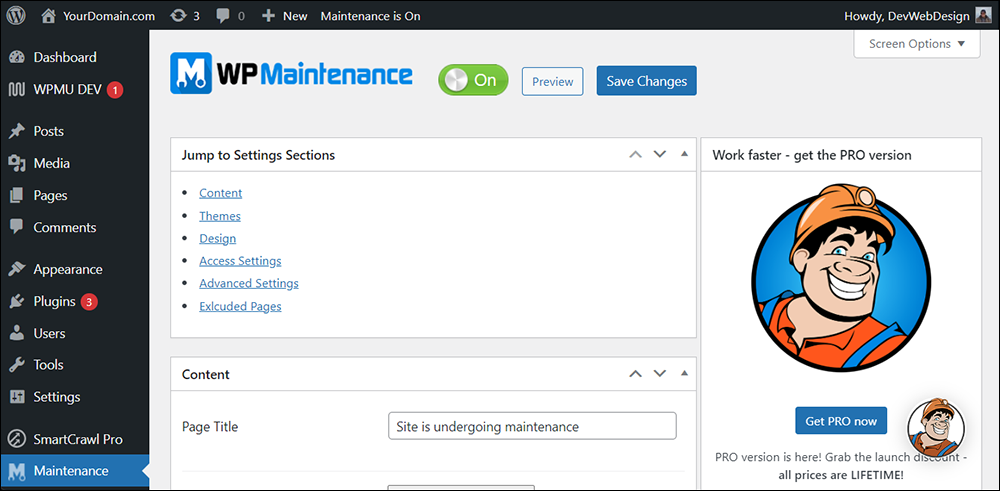Jump to Advanced Settings link
The height and width of the screenshot is (491, 1000).
[x=249, y=283]
